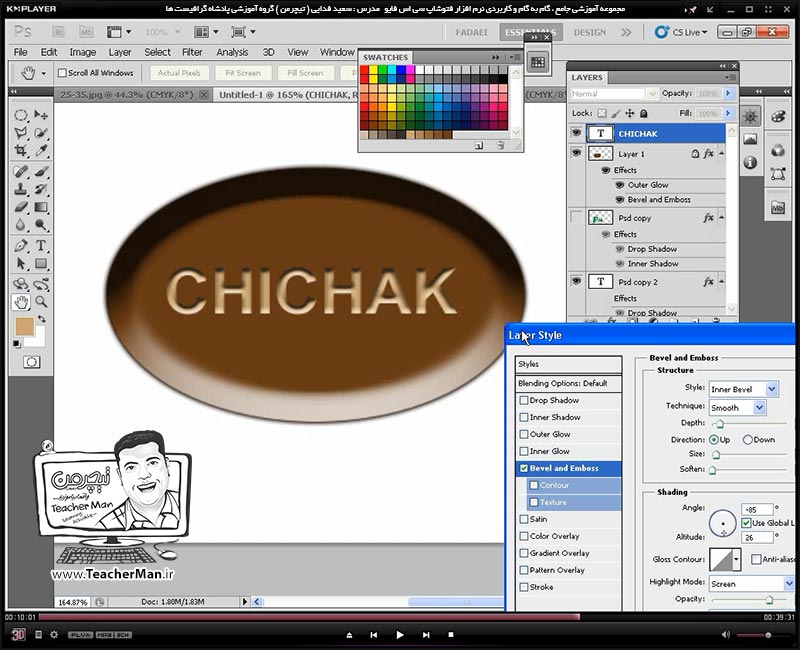Image resolution: width=800 pixels, height=650 pixels.
Task: Select the Eraser tool
Action: coord(20,207)
